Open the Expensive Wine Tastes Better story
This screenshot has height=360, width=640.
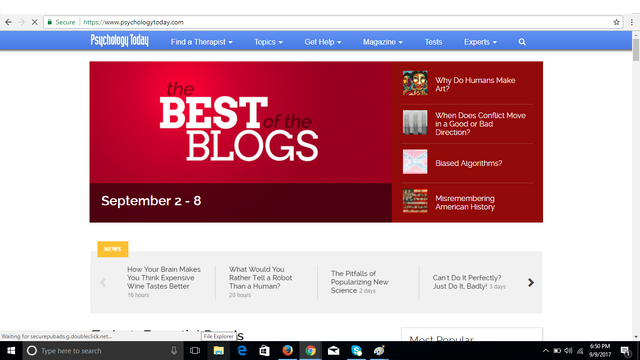164,278
